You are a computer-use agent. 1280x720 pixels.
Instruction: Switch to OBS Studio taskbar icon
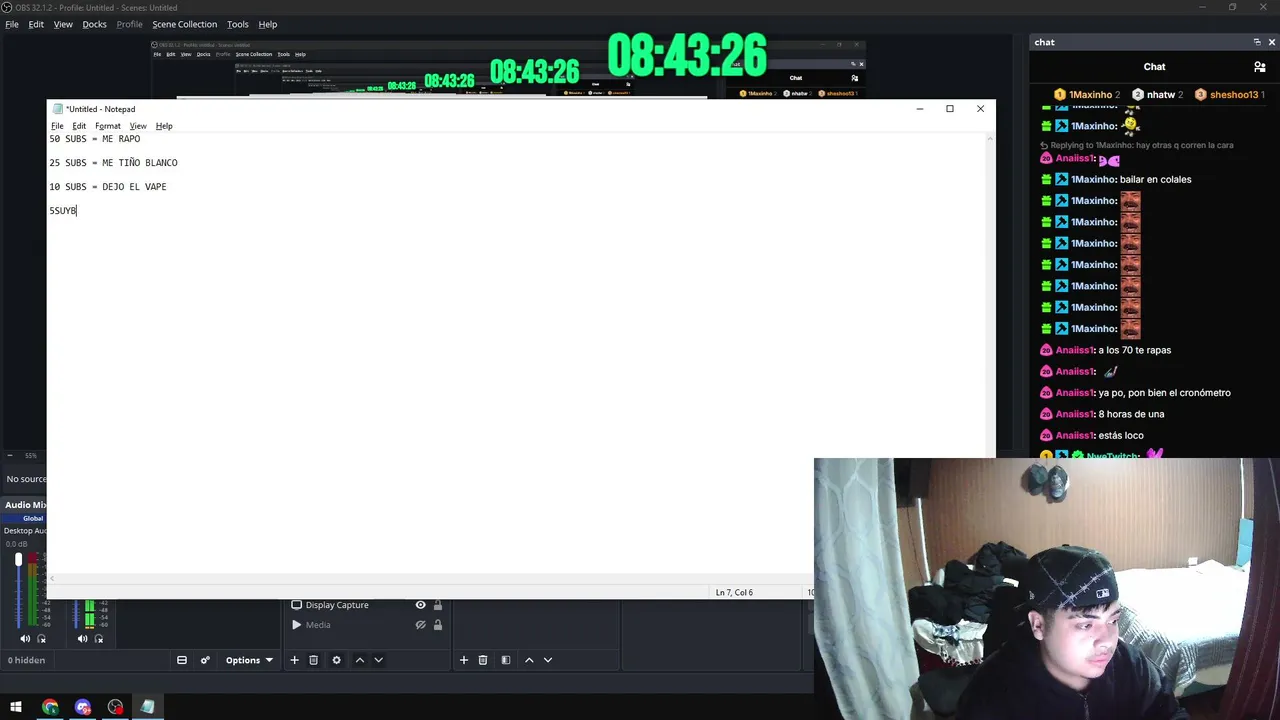point(116,707)
